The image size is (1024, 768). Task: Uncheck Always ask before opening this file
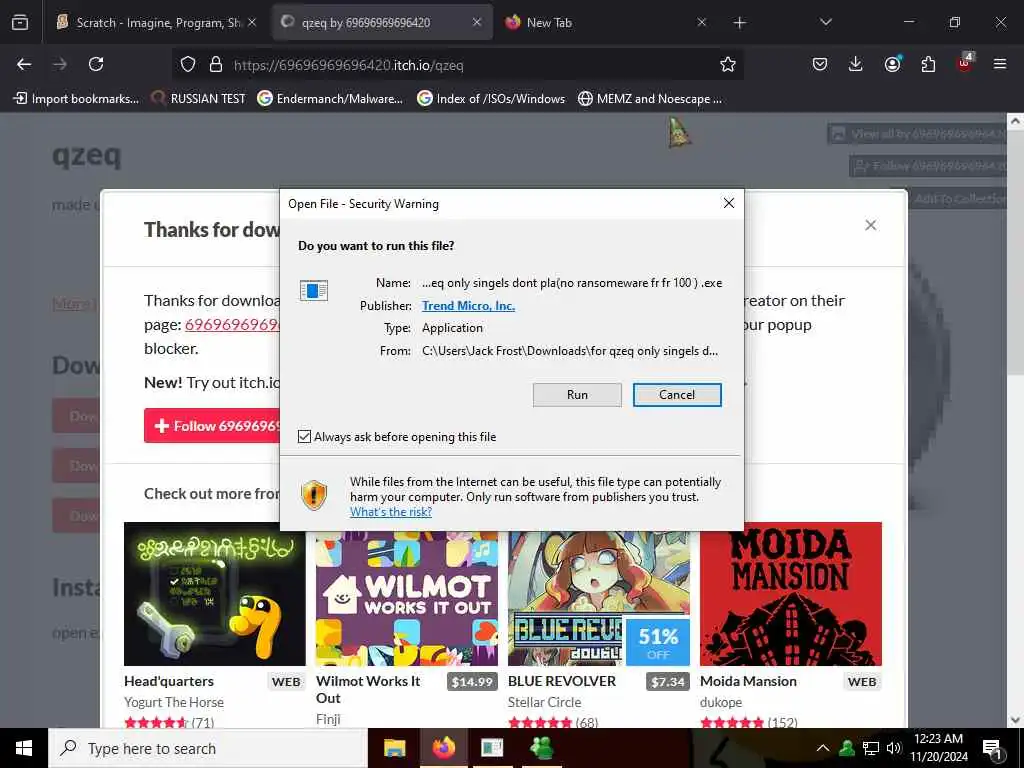pos(304,436)
